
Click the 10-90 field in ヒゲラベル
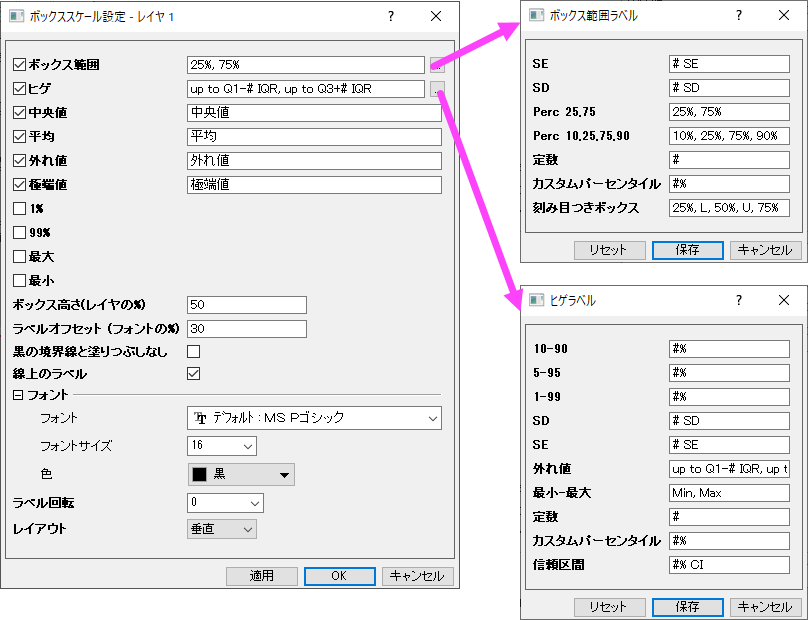(729, 349)
